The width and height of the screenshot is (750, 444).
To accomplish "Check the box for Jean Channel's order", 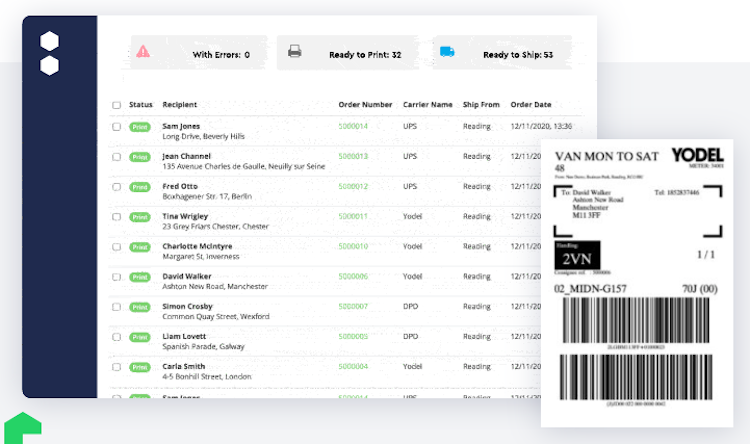I will (x=116, y=157).
